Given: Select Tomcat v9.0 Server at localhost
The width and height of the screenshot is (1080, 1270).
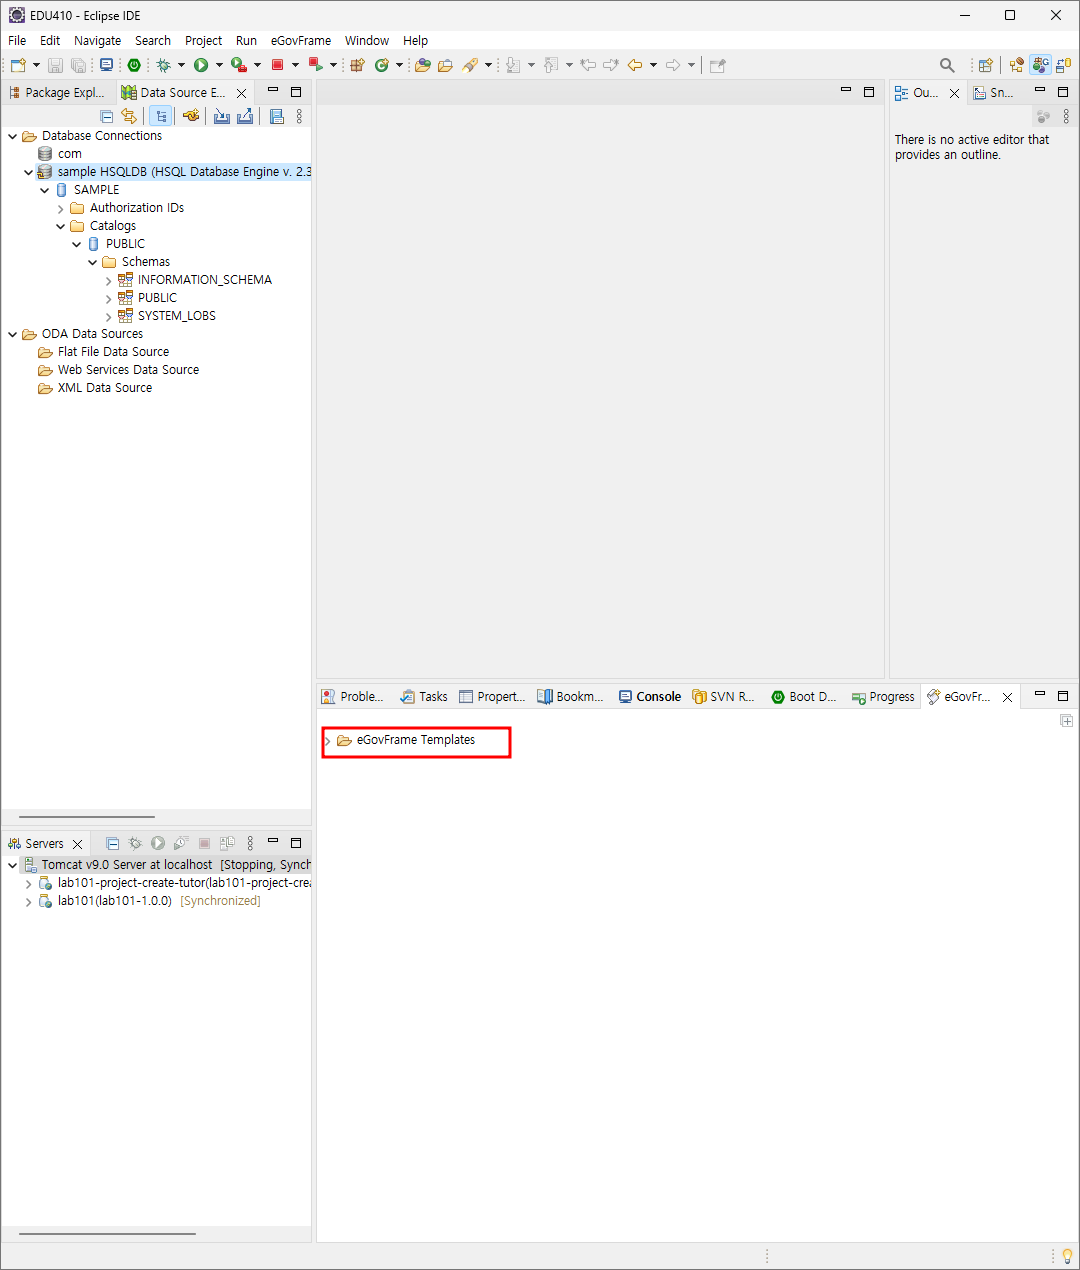Looking at the screenshot, I should (166, 865).
